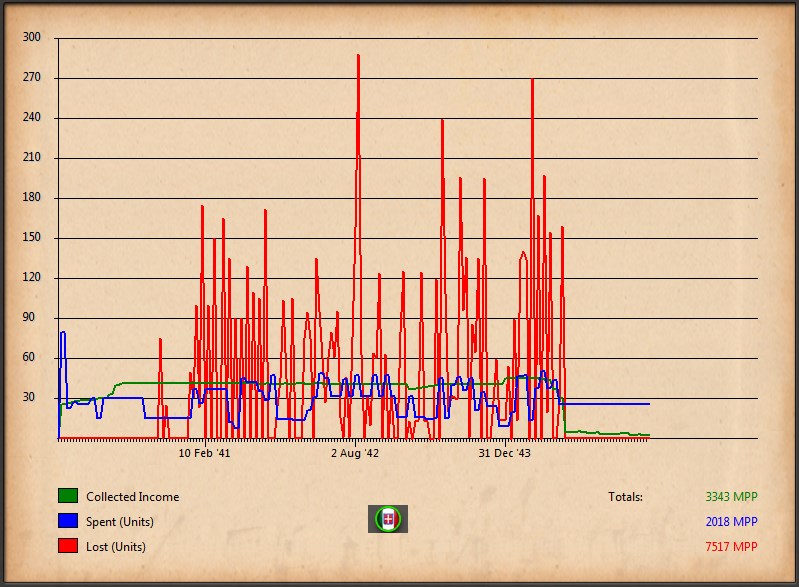Screen dimensions: 799x587
Task: Click the Italy flag icon below chart
Action: [x=388, y=519]
